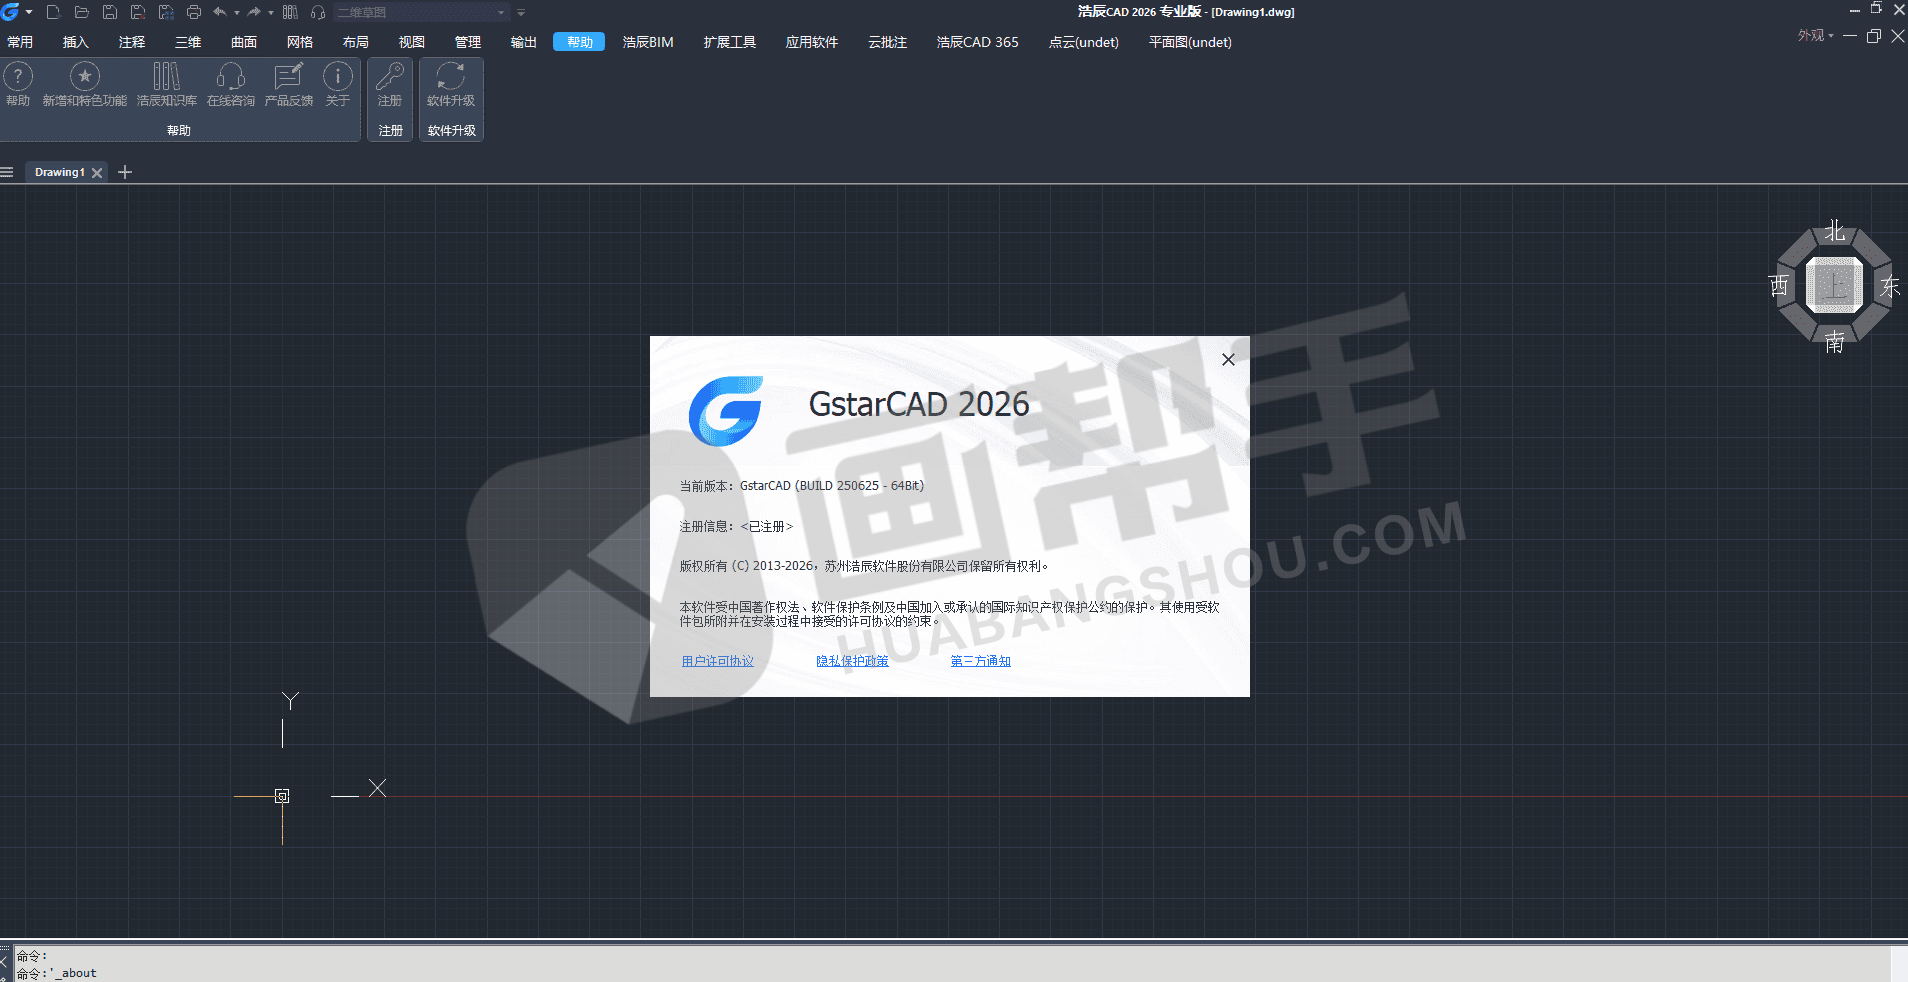This screenshot has width=1908, height=982.
Task: Open the 扩展工具 ribbon tab
Action: tap(730, 42)
